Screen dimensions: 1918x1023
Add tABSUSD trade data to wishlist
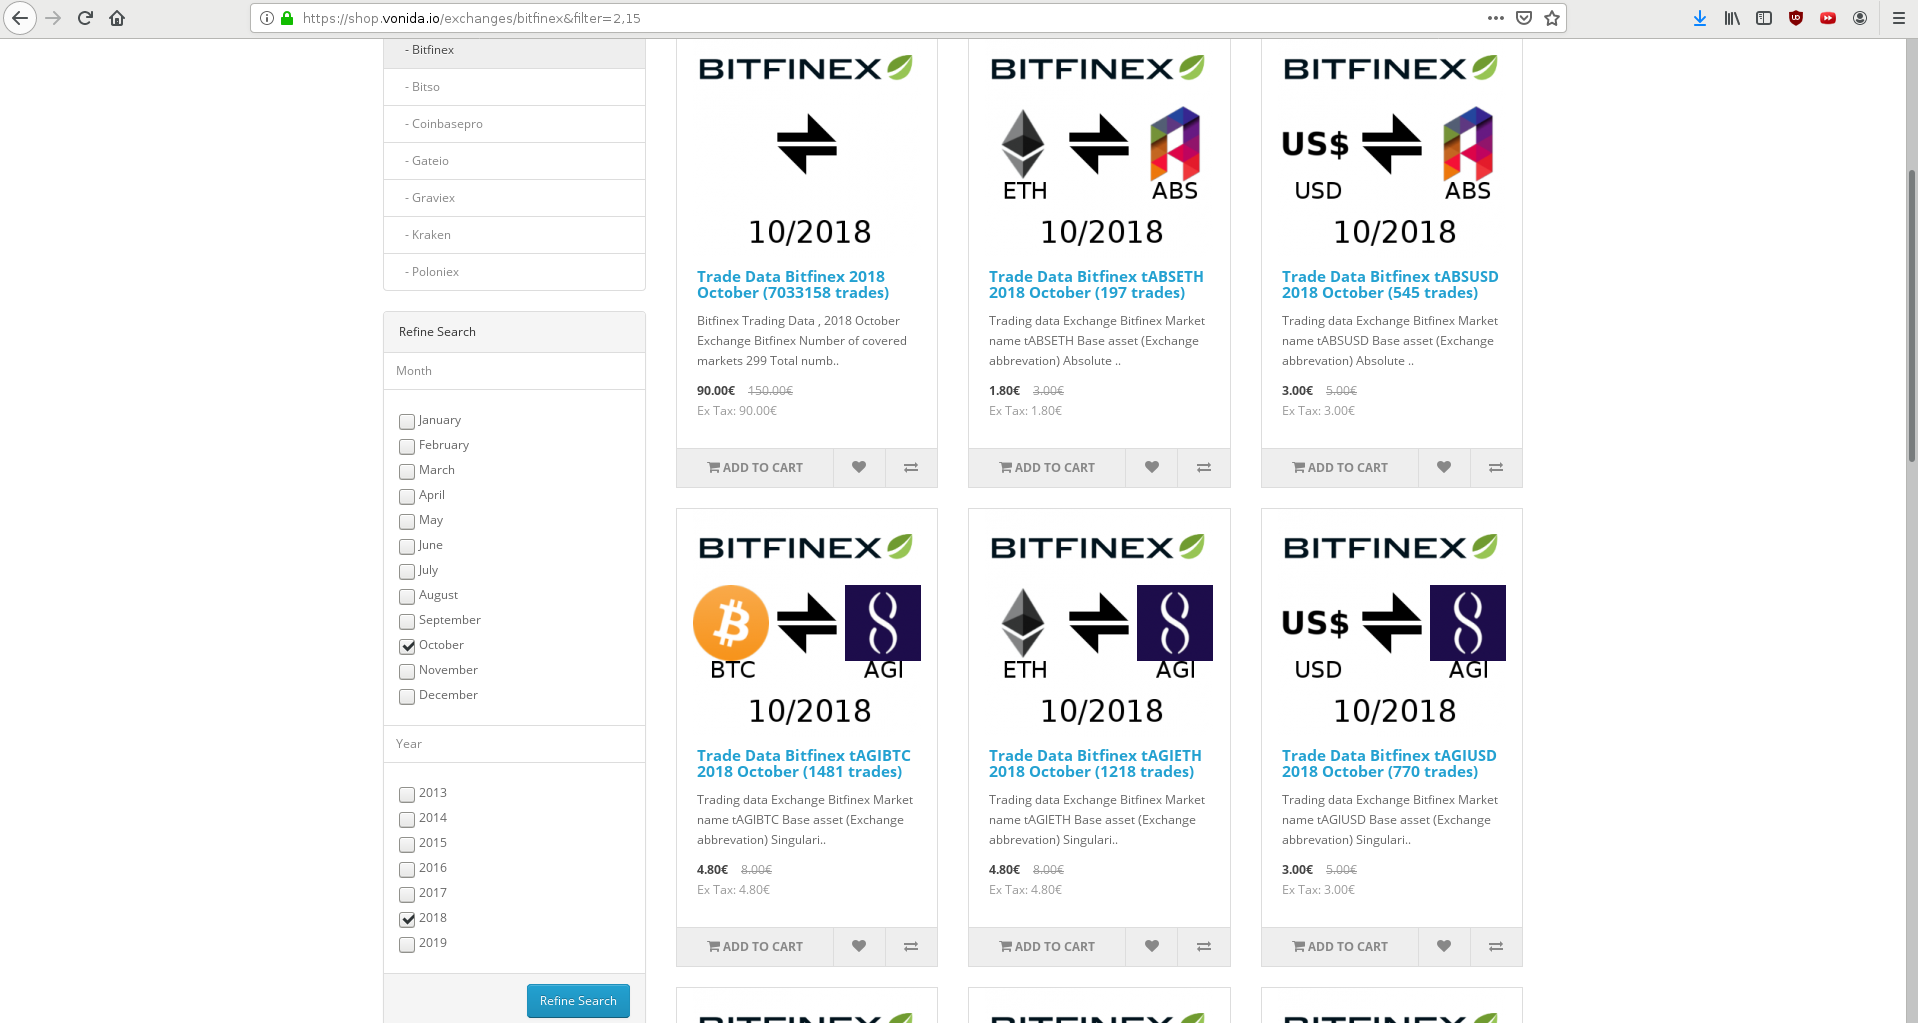1444,467
